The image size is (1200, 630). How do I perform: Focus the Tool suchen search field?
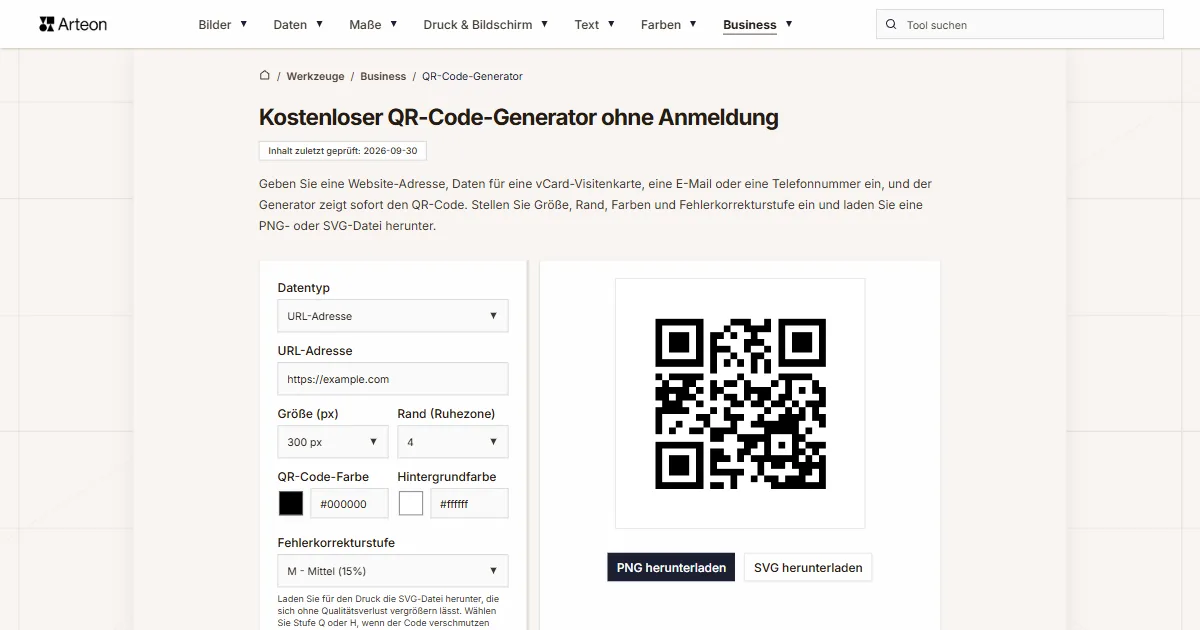(1020, 25)
